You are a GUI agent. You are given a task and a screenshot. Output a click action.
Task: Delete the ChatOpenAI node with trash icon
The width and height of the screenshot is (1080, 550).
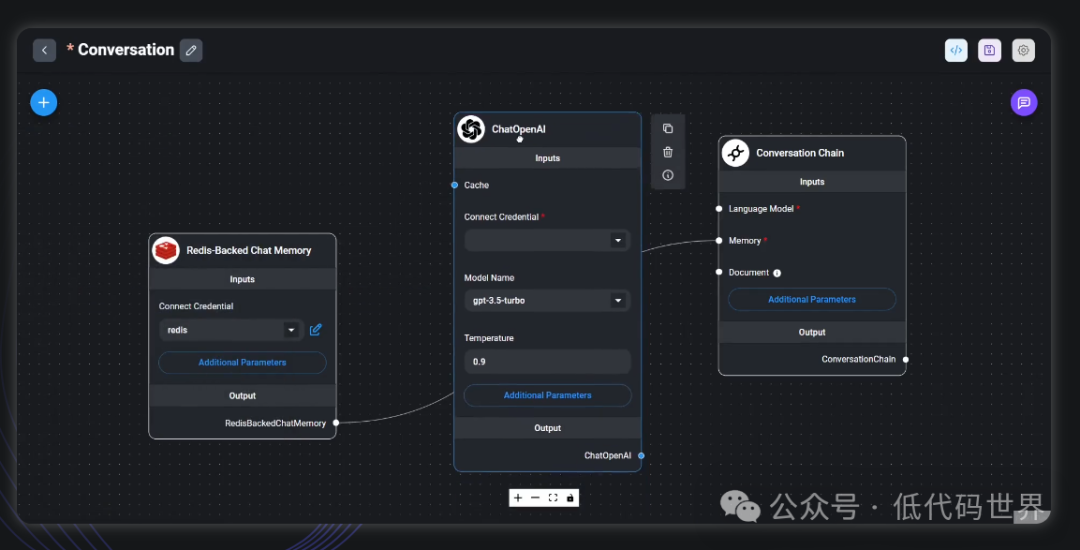667,152
